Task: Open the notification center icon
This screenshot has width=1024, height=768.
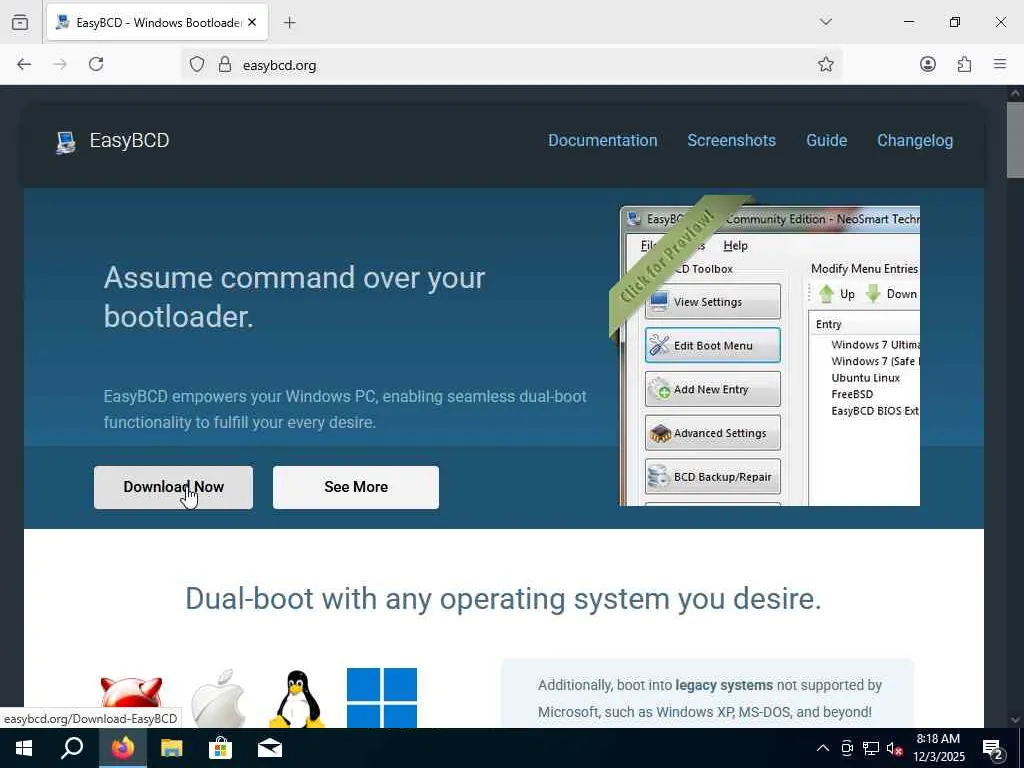Action: [x=993, y=749]
